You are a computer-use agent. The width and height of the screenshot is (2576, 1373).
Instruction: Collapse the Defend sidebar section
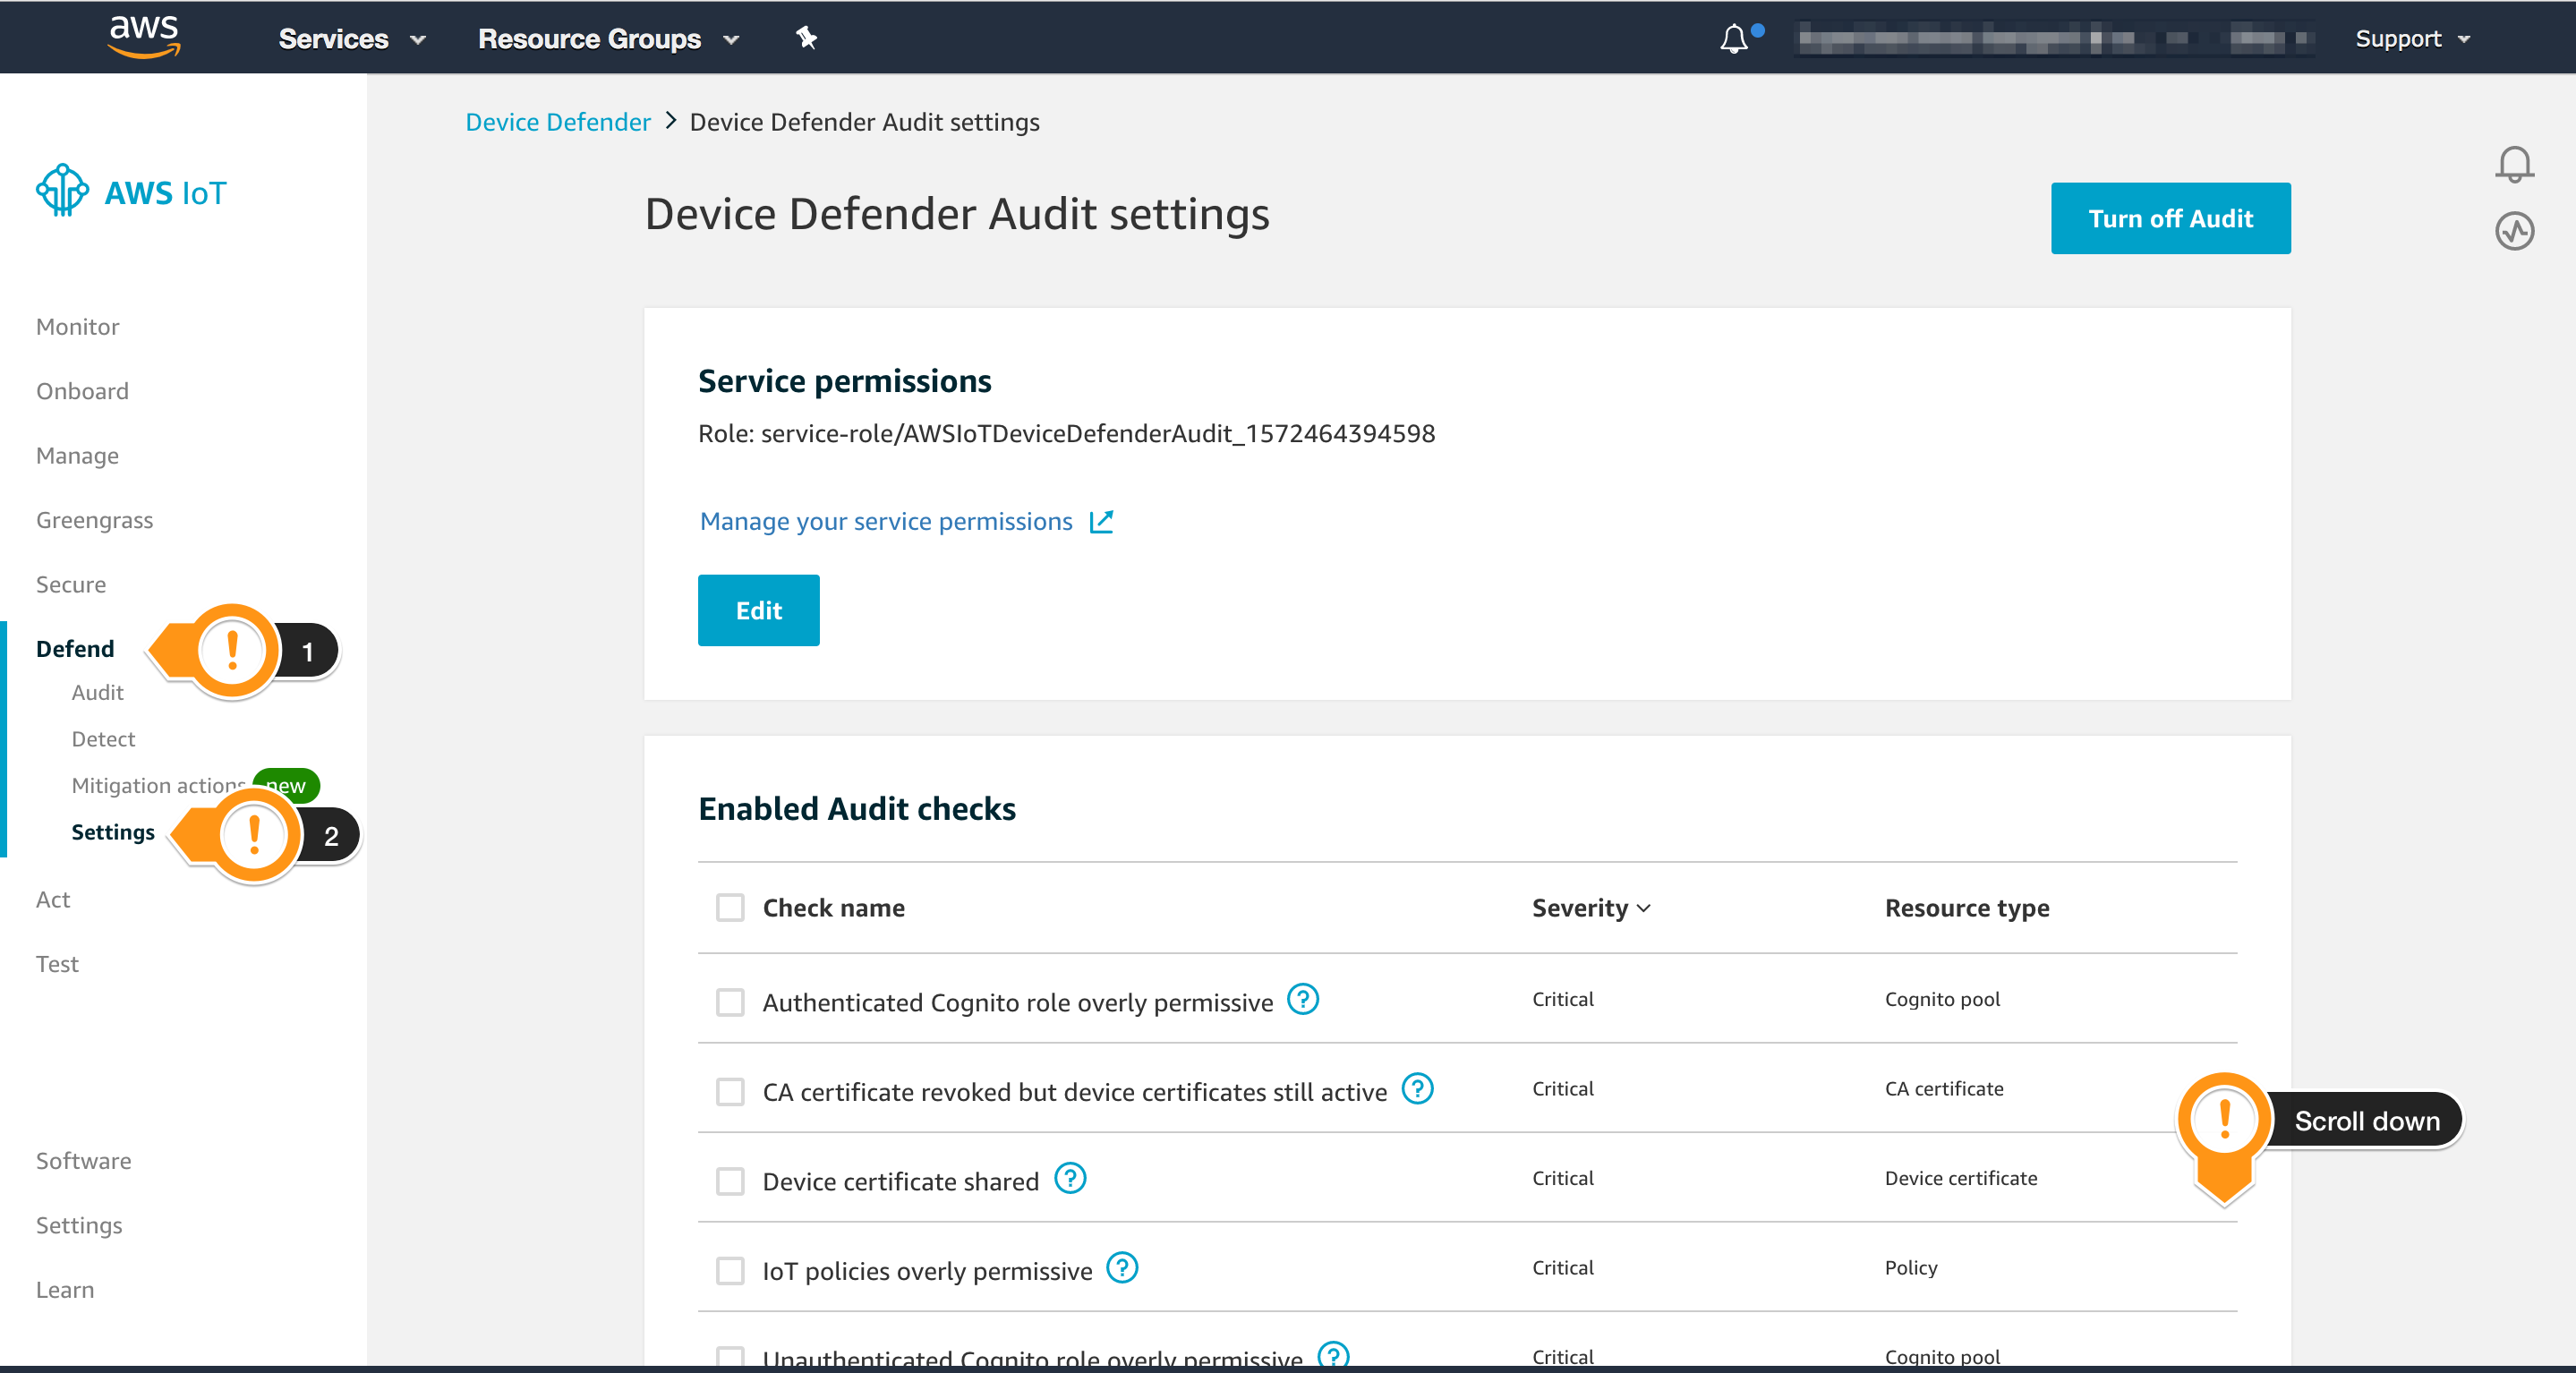click(75, 649)
